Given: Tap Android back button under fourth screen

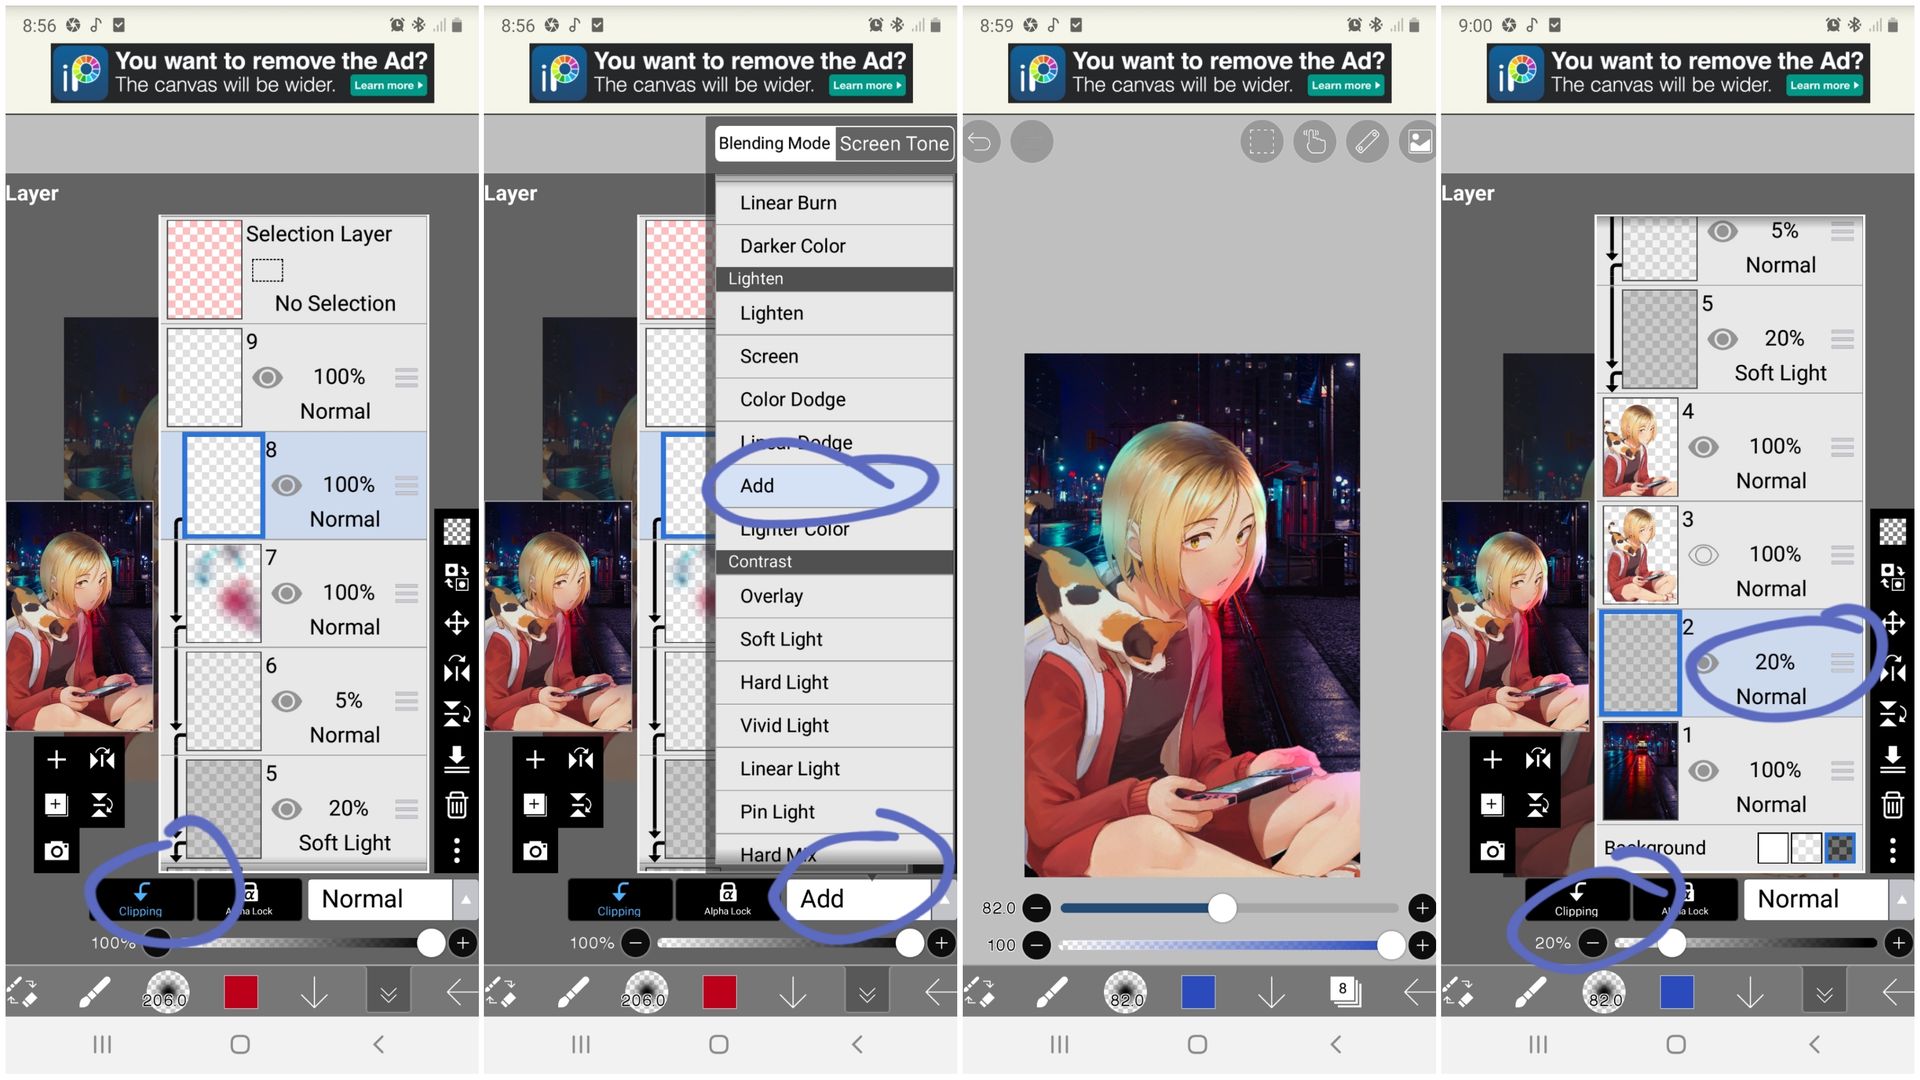Looking at the screenshot, I should pos(1814,1045).
